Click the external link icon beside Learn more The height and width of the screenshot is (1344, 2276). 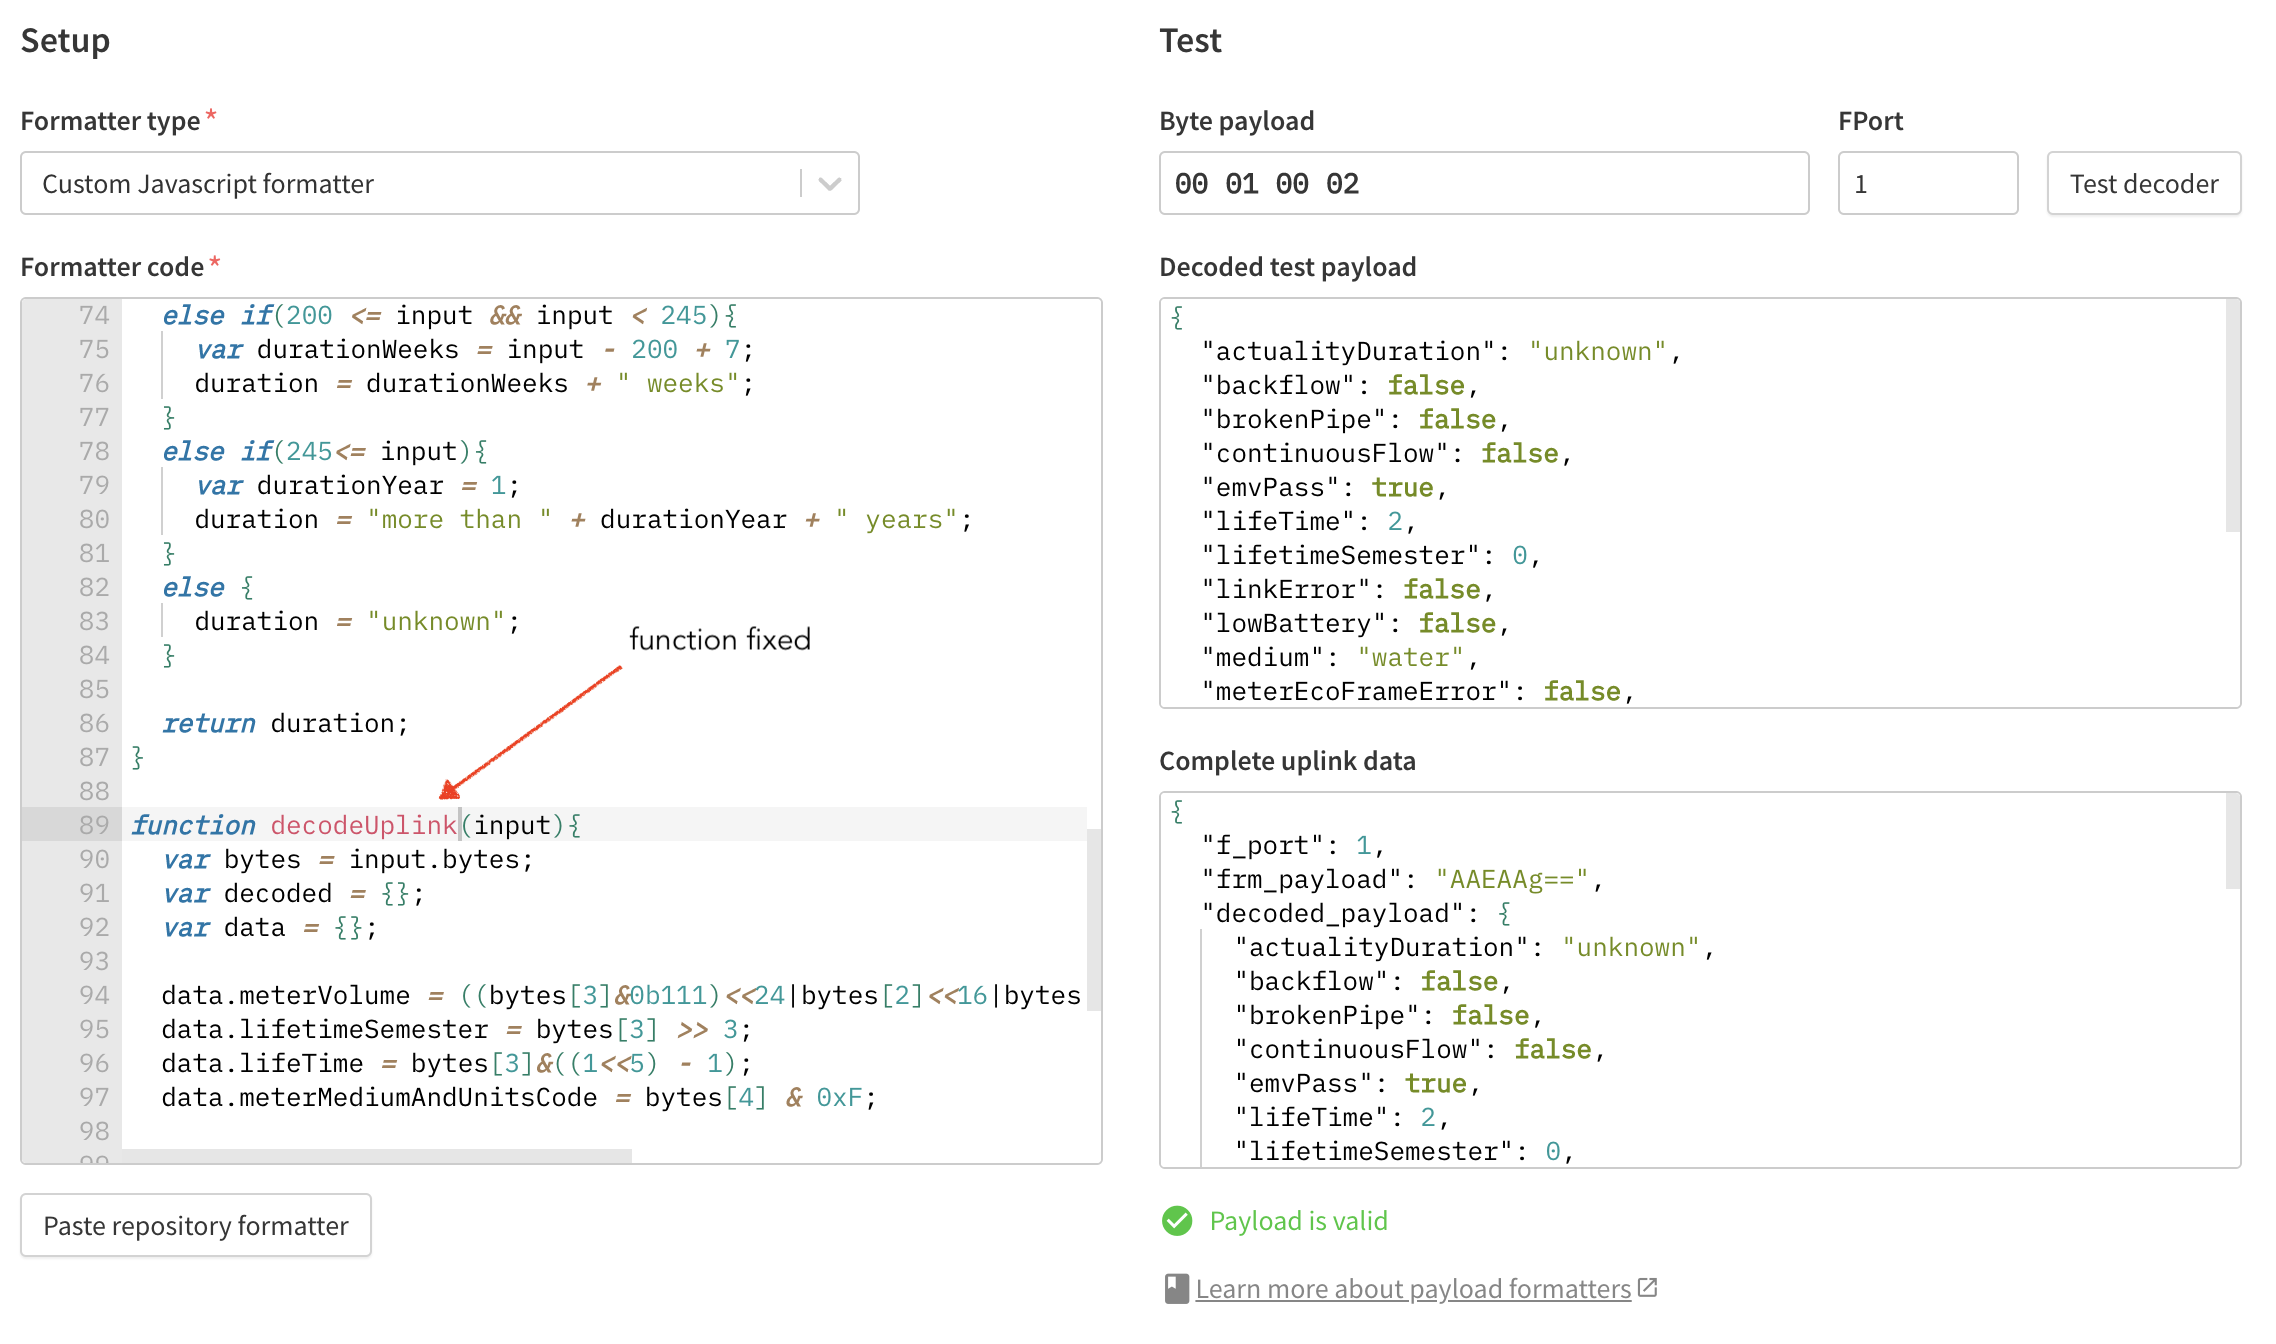pyautogui.click(x=1648, y=1288)
